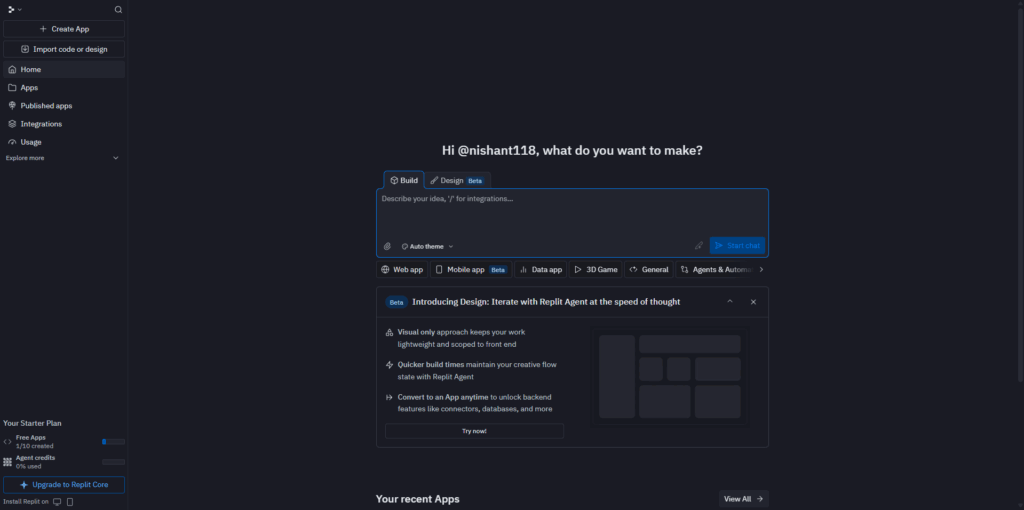Collapse the Introducing Design banner
The image size is (1024, 510).
[x=730, y=301]
